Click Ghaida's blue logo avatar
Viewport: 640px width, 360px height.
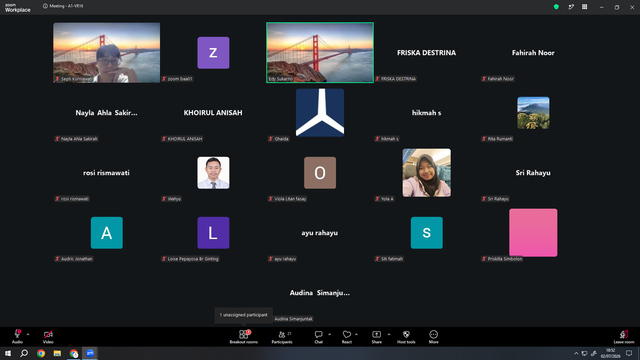320,113
